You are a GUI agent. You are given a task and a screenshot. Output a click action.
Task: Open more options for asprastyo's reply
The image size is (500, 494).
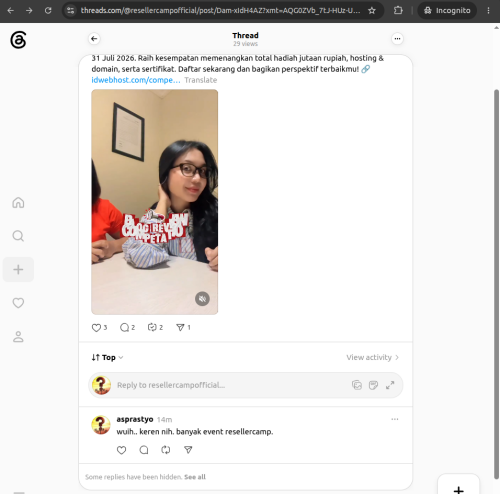point(395,419)
